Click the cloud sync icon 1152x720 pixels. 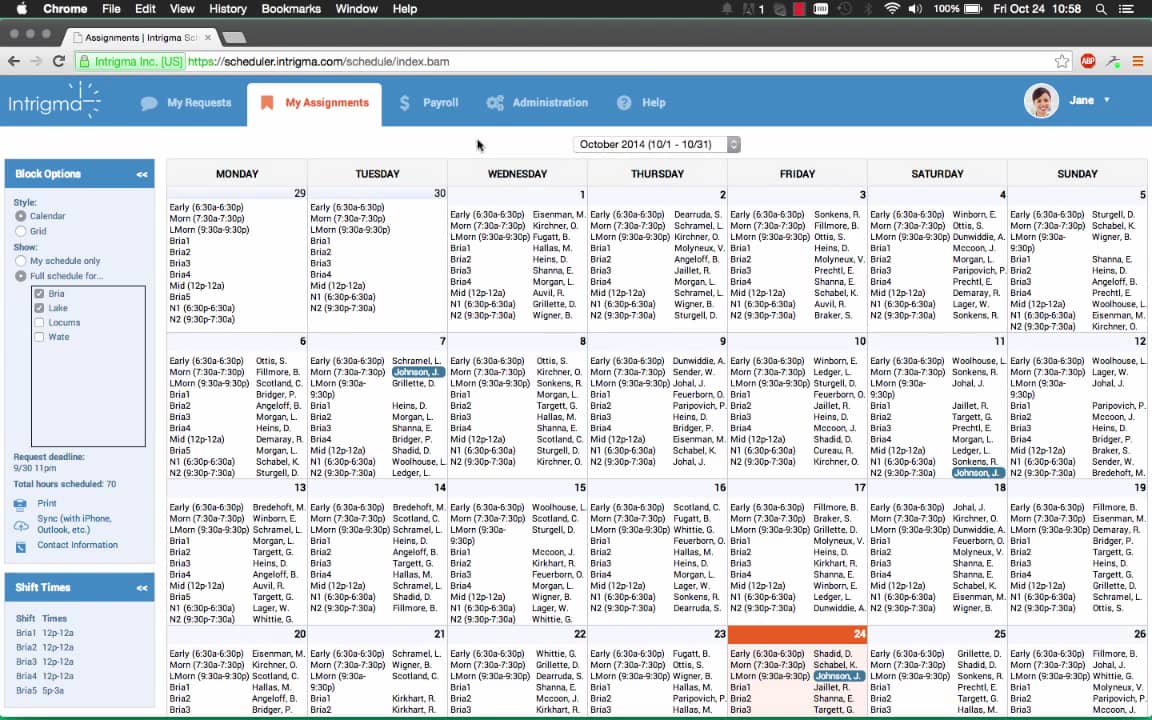(x=21, y=526)
